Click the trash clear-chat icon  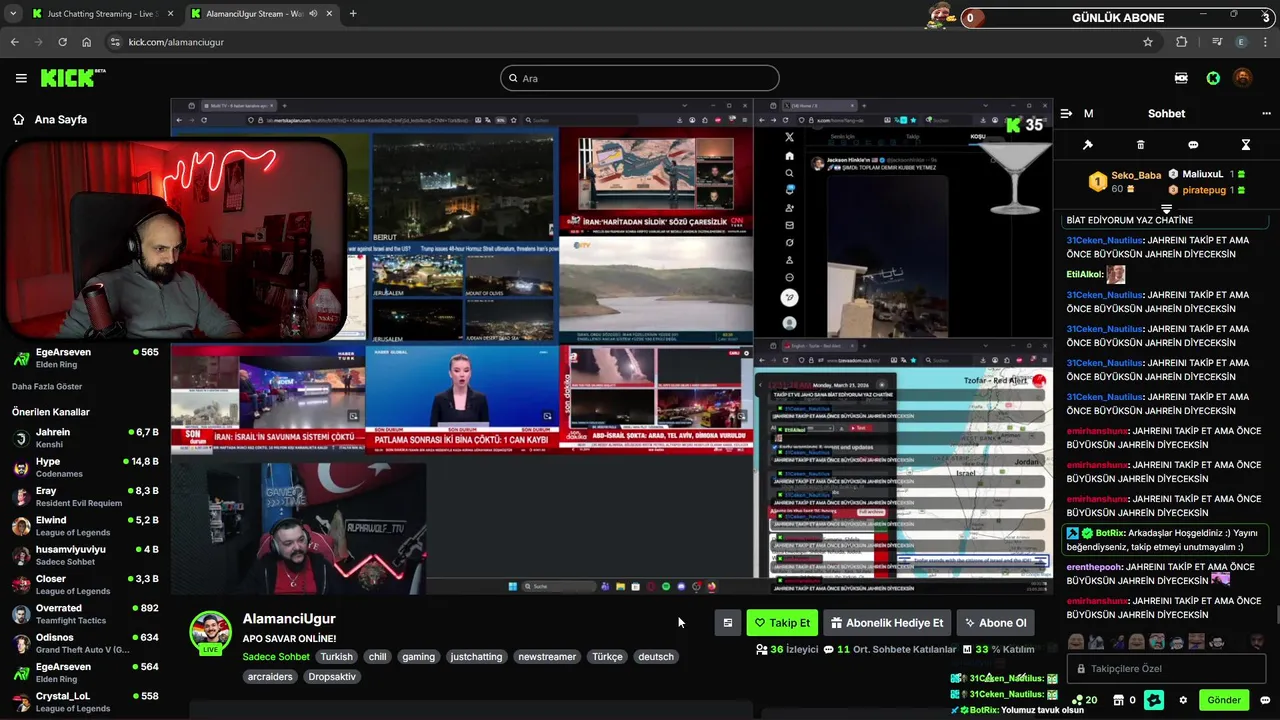(1140, 145)
